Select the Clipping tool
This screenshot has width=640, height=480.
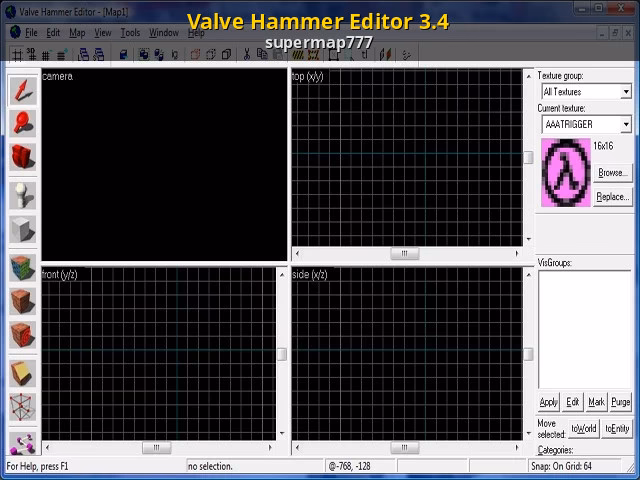tap(23, 373)
